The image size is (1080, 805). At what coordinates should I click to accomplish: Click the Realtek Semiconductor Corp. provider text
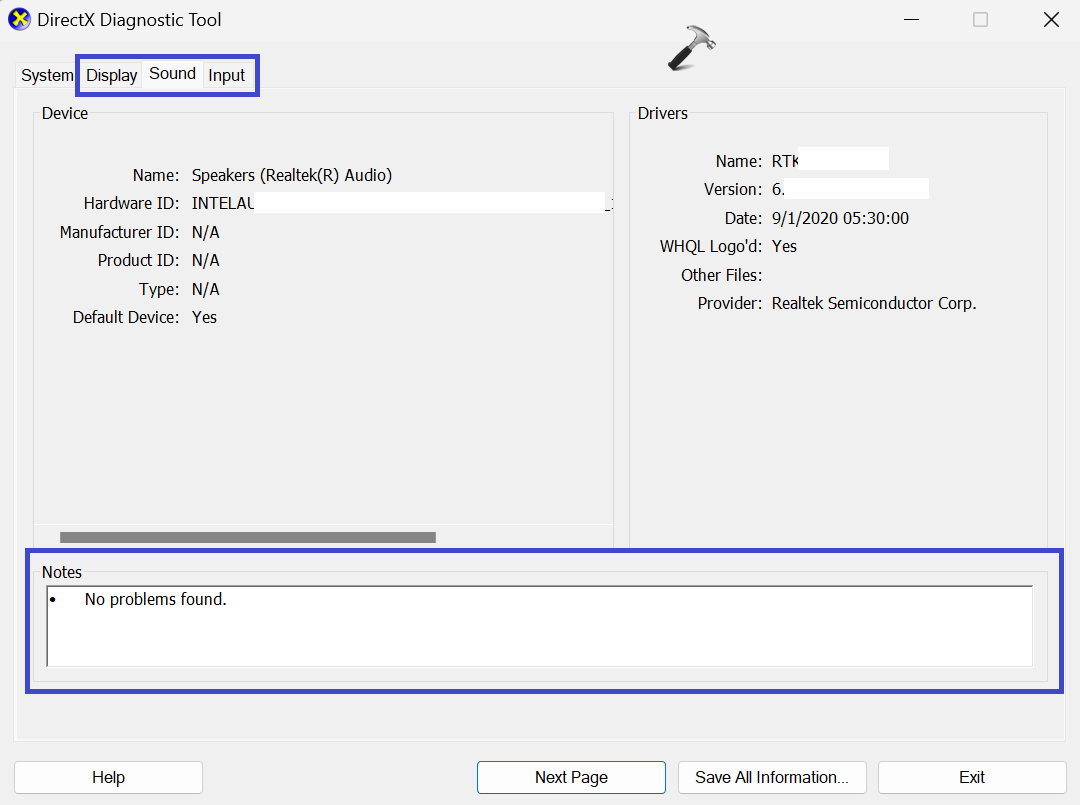(873, 303)
